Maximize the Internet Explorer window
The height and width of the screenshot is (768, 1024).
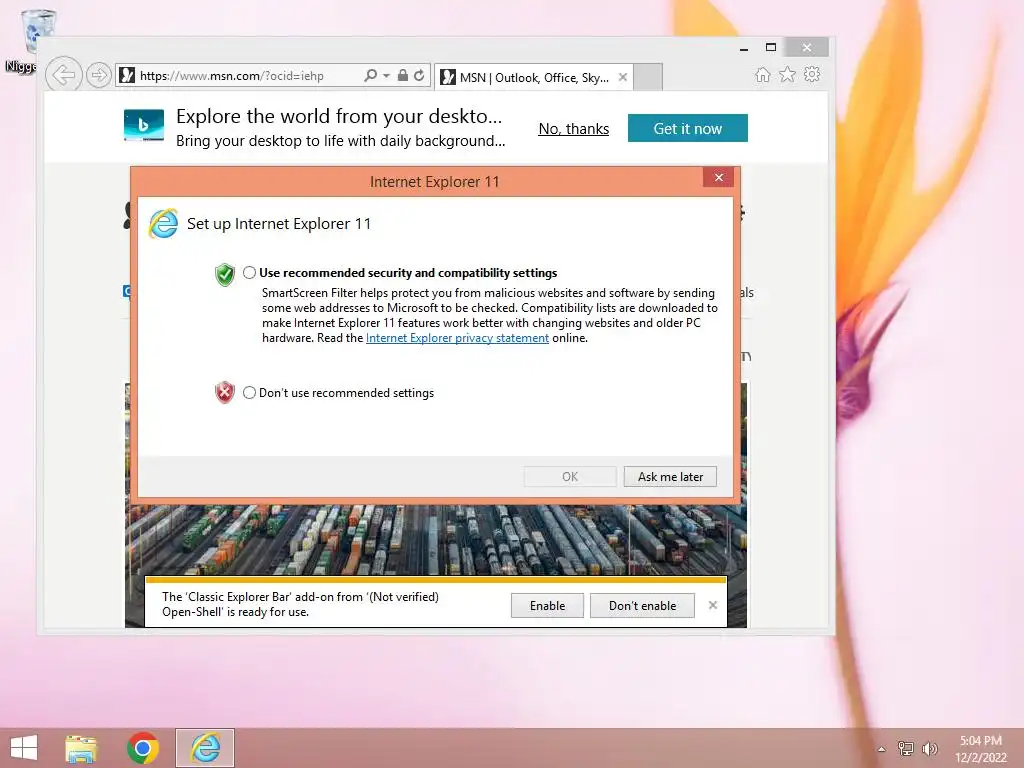[x=771, y=48]
